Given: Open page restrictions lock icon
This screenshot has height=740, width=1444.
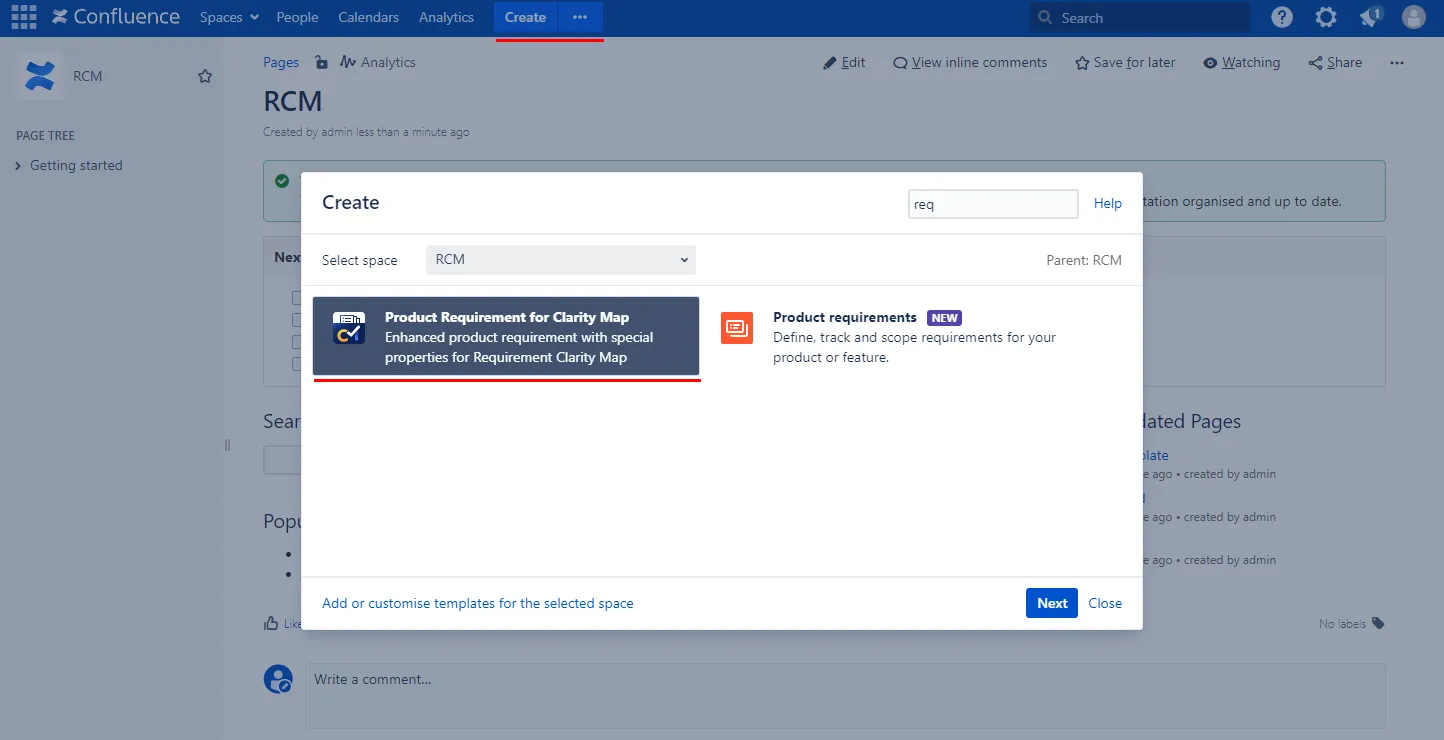Looking at the screenshot, I should (321, 62).
